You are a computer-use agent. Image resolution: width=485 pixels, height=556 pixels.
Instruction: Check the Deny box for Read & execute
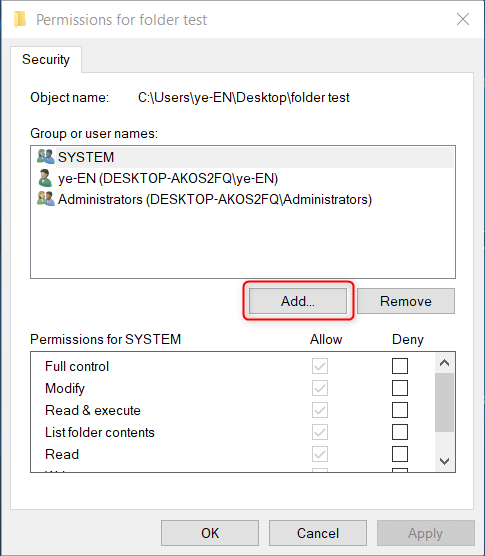coord(400,410)
